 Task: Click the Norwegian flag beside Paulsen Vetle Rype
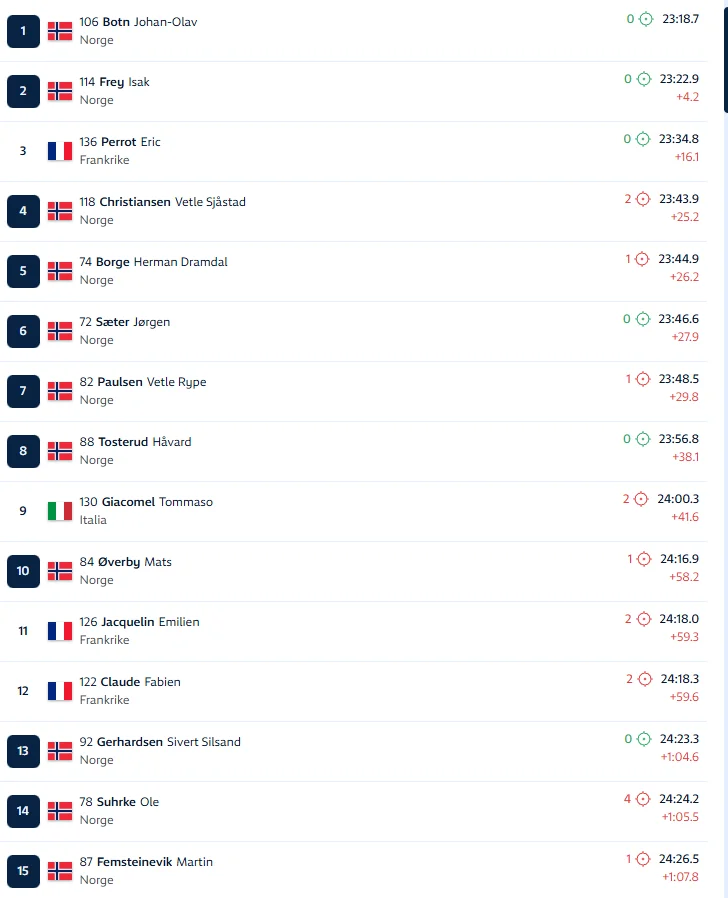click(60, 391)
